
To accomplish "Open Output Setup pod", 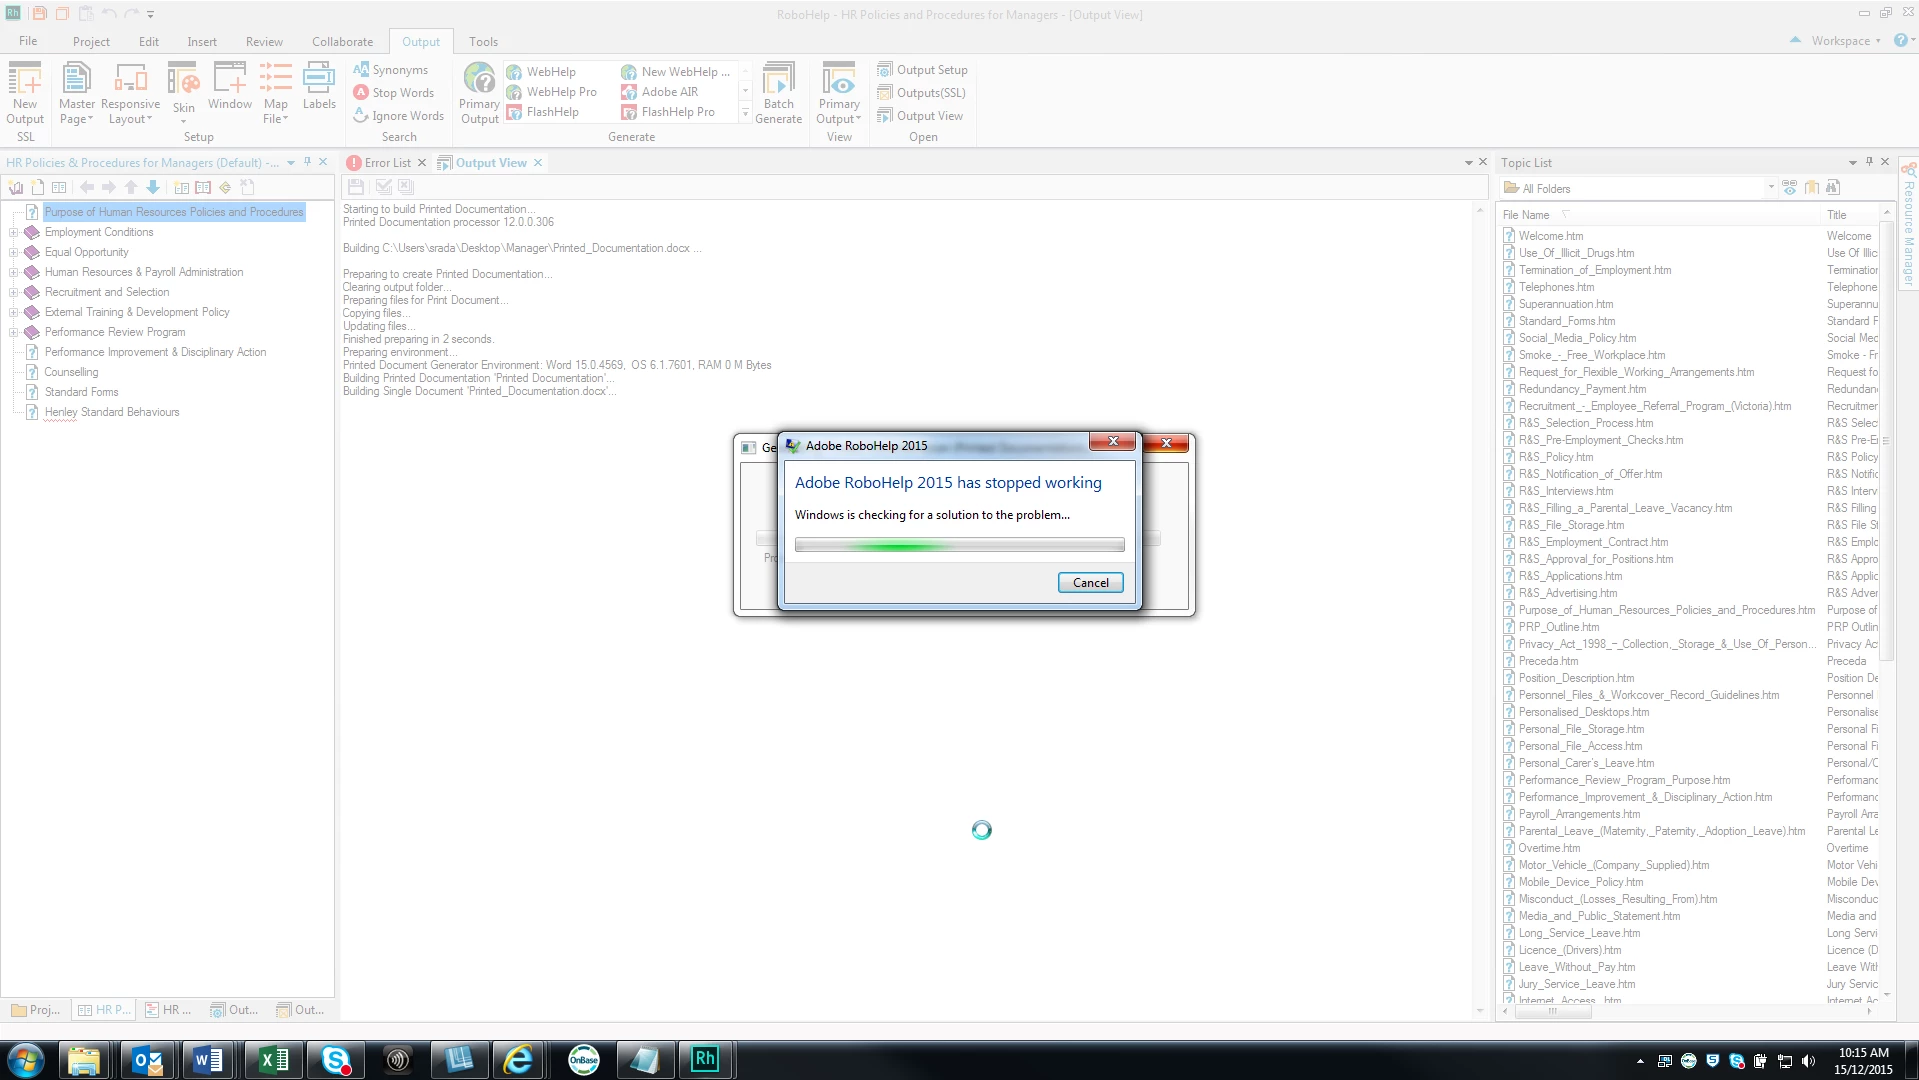I will click(922, 70).
